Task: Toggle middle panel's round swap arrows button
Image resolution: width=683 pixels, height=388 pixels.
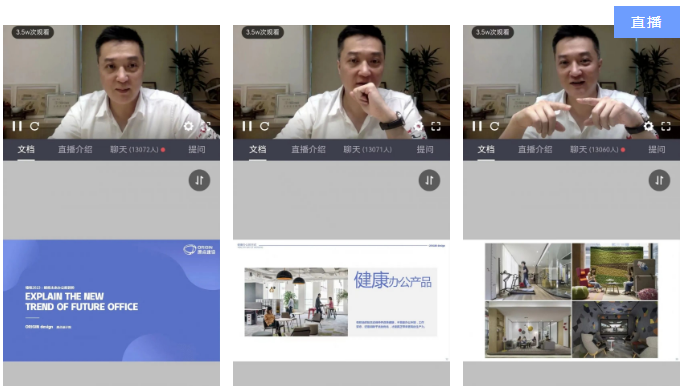Action: click(x=429, y=180)
